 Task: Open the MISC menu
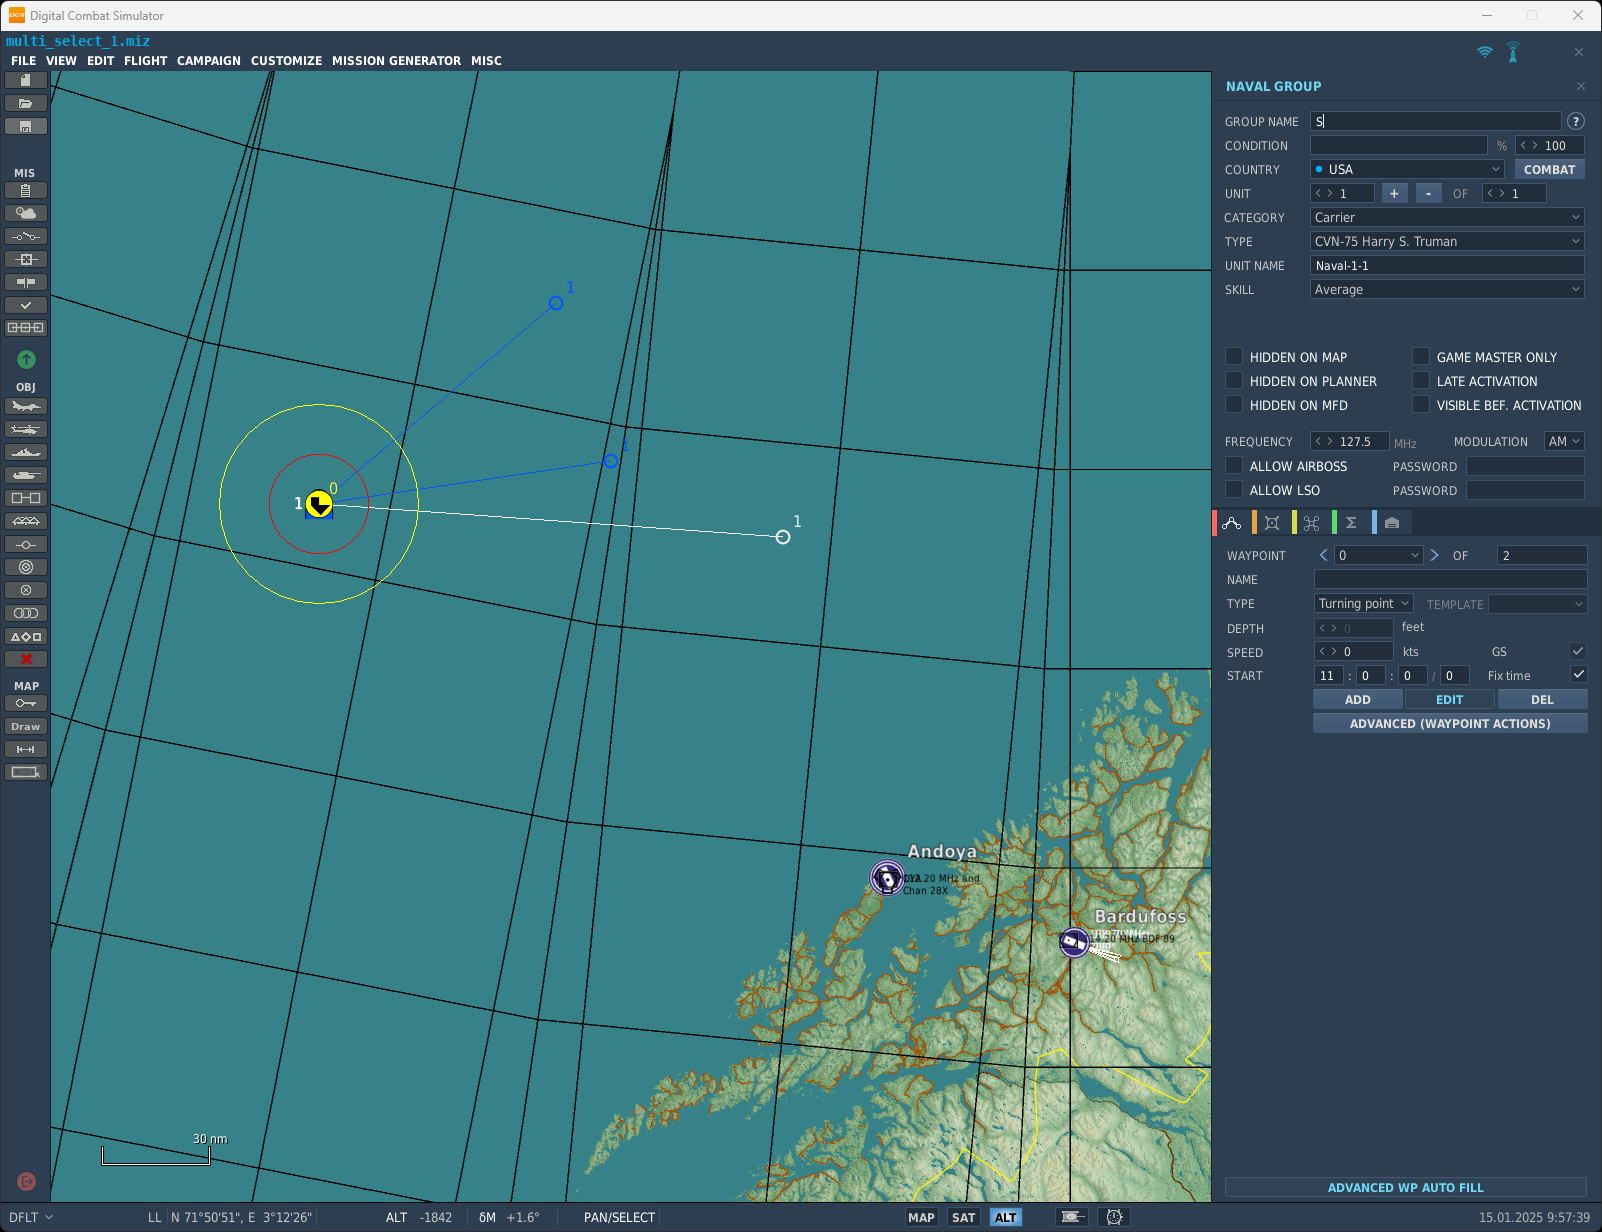pos(487,61)
